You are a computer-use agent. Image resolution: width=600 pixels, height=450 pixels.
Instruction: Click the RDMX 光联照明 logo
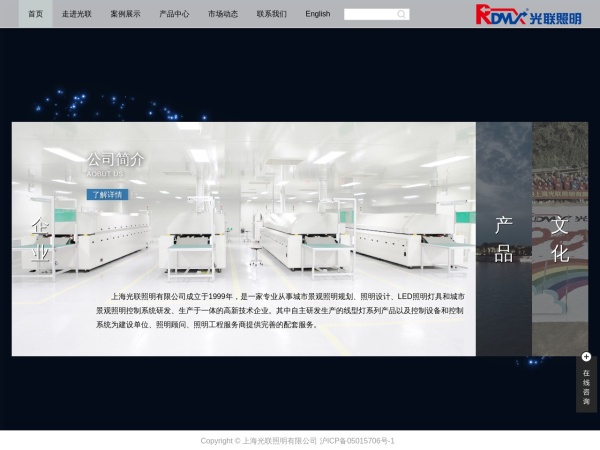[528, 14]
